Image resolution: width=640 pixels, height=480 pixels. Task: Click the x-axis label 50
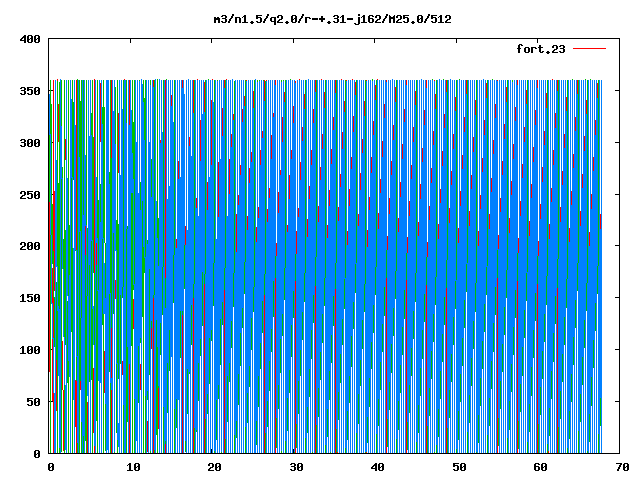[459, 467]
